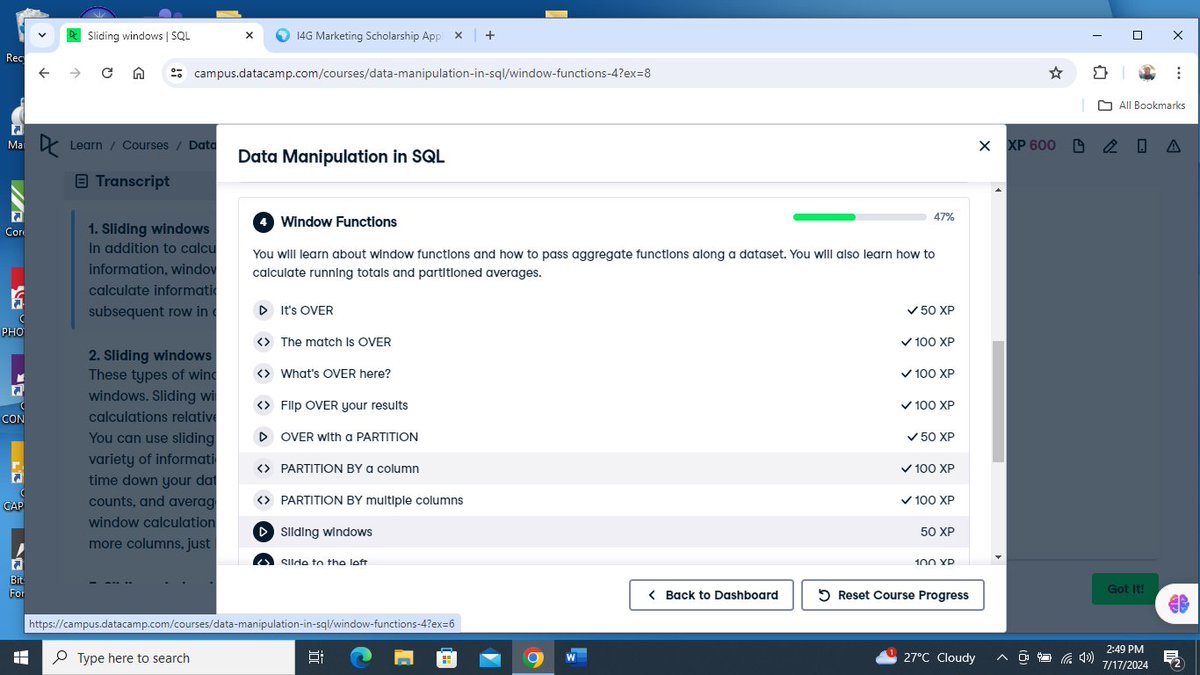Click the DataCamp logo in header
The image size is (1200, 675).
(48, 146)
